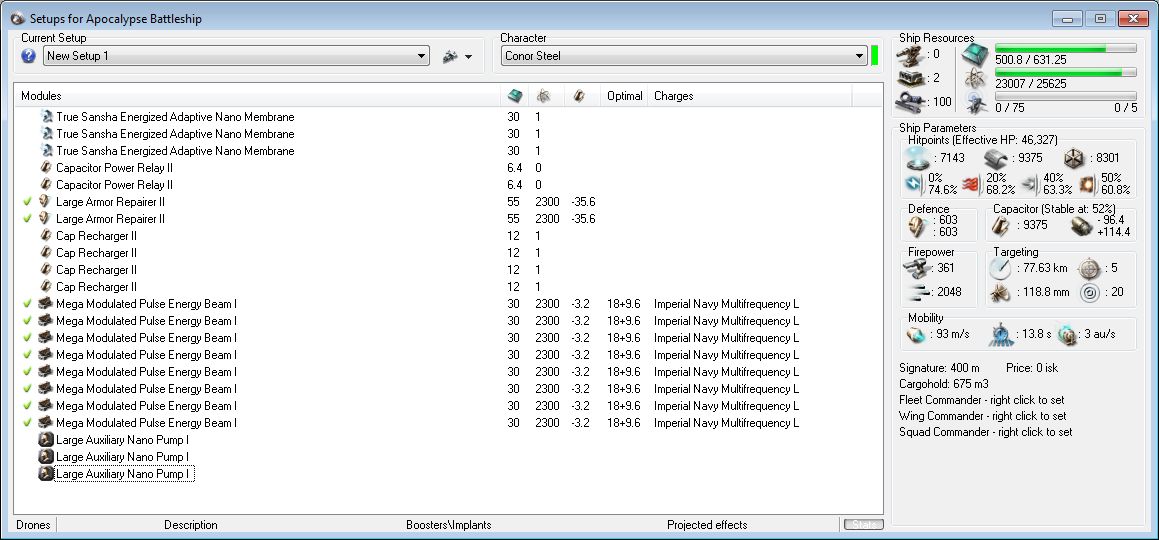
Task: Toggle the bottommost Mega Modulated Pulse Beam checkmark
Action: point(27,423)
